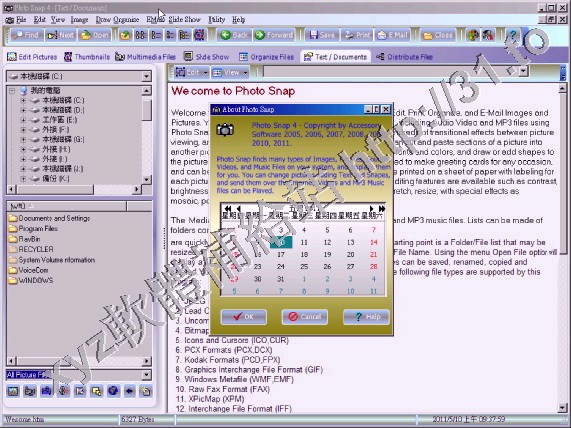Image resolution: width=571 pixels, height=428 pixels.
Task: Click document scrollbar down arrow
Action: click(563, 408)
